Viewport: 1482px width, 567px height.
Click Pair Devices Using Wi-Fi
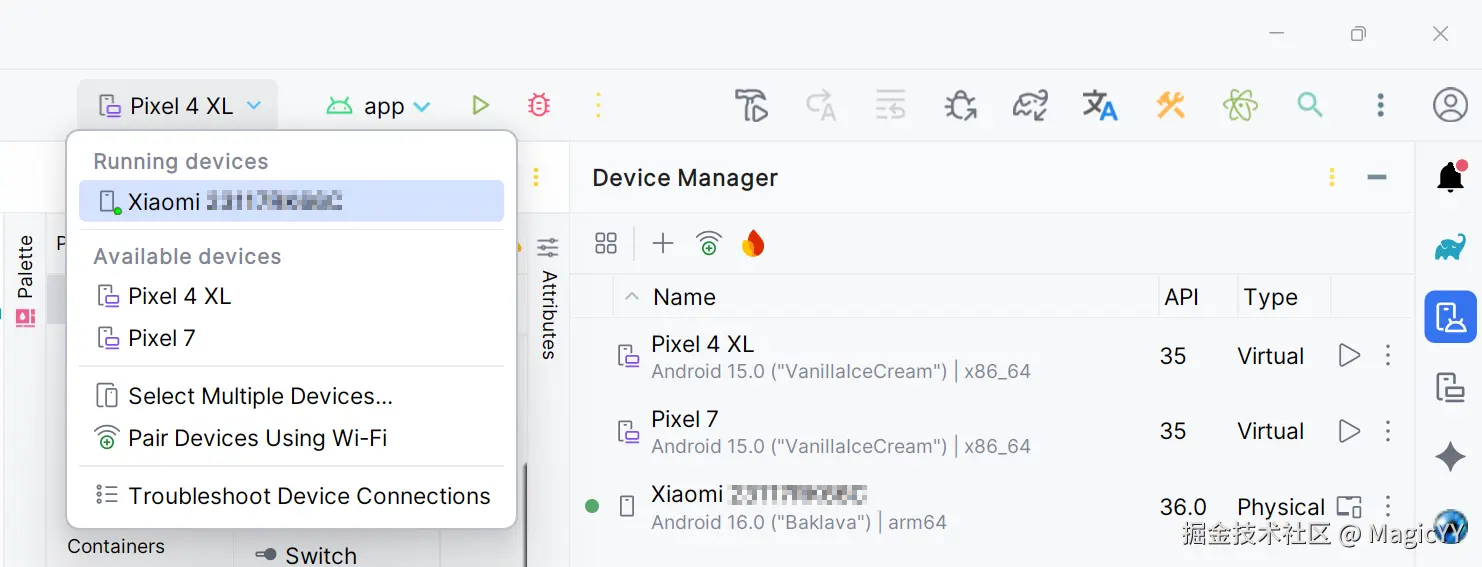click(x=257, y=438)
